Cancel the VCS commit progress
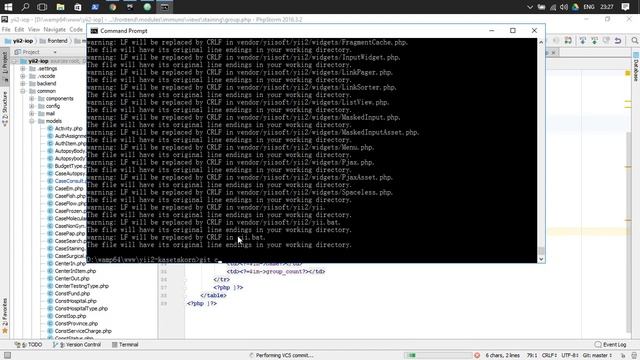The width and height of the screenshot is (640, 360). 477,356
